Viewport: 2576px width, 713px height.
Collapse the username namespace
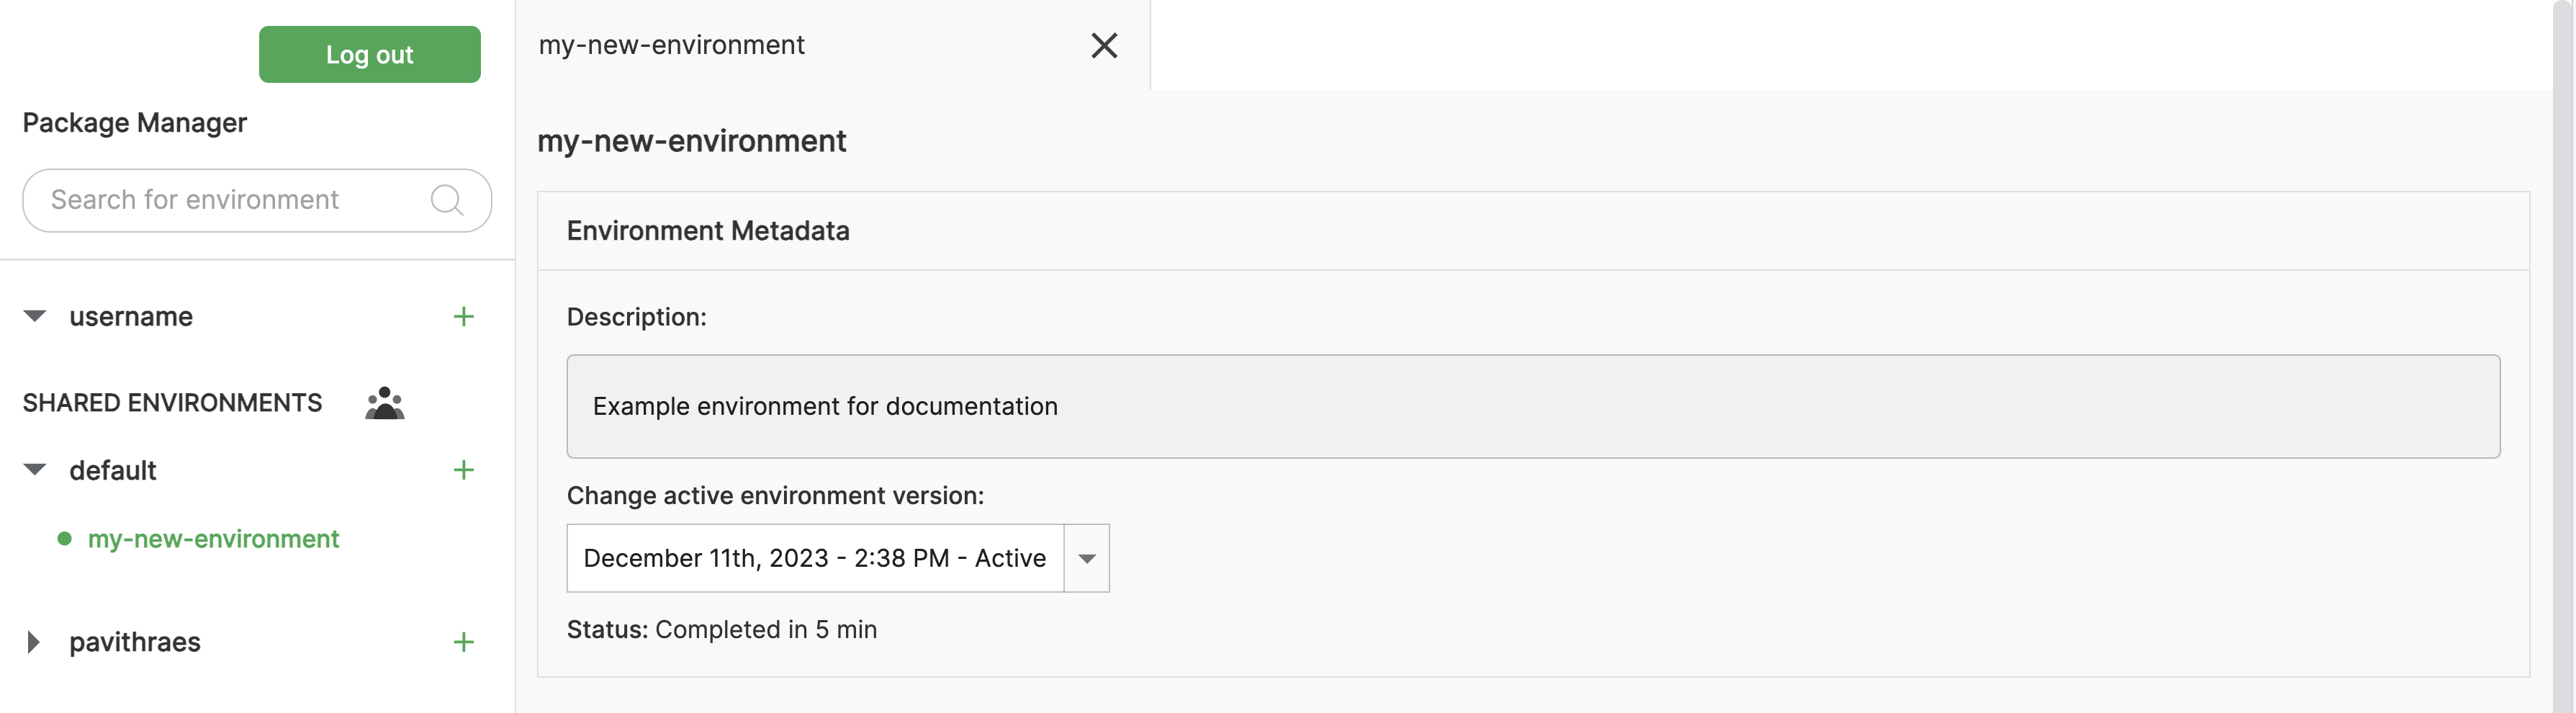pos(35,317)
